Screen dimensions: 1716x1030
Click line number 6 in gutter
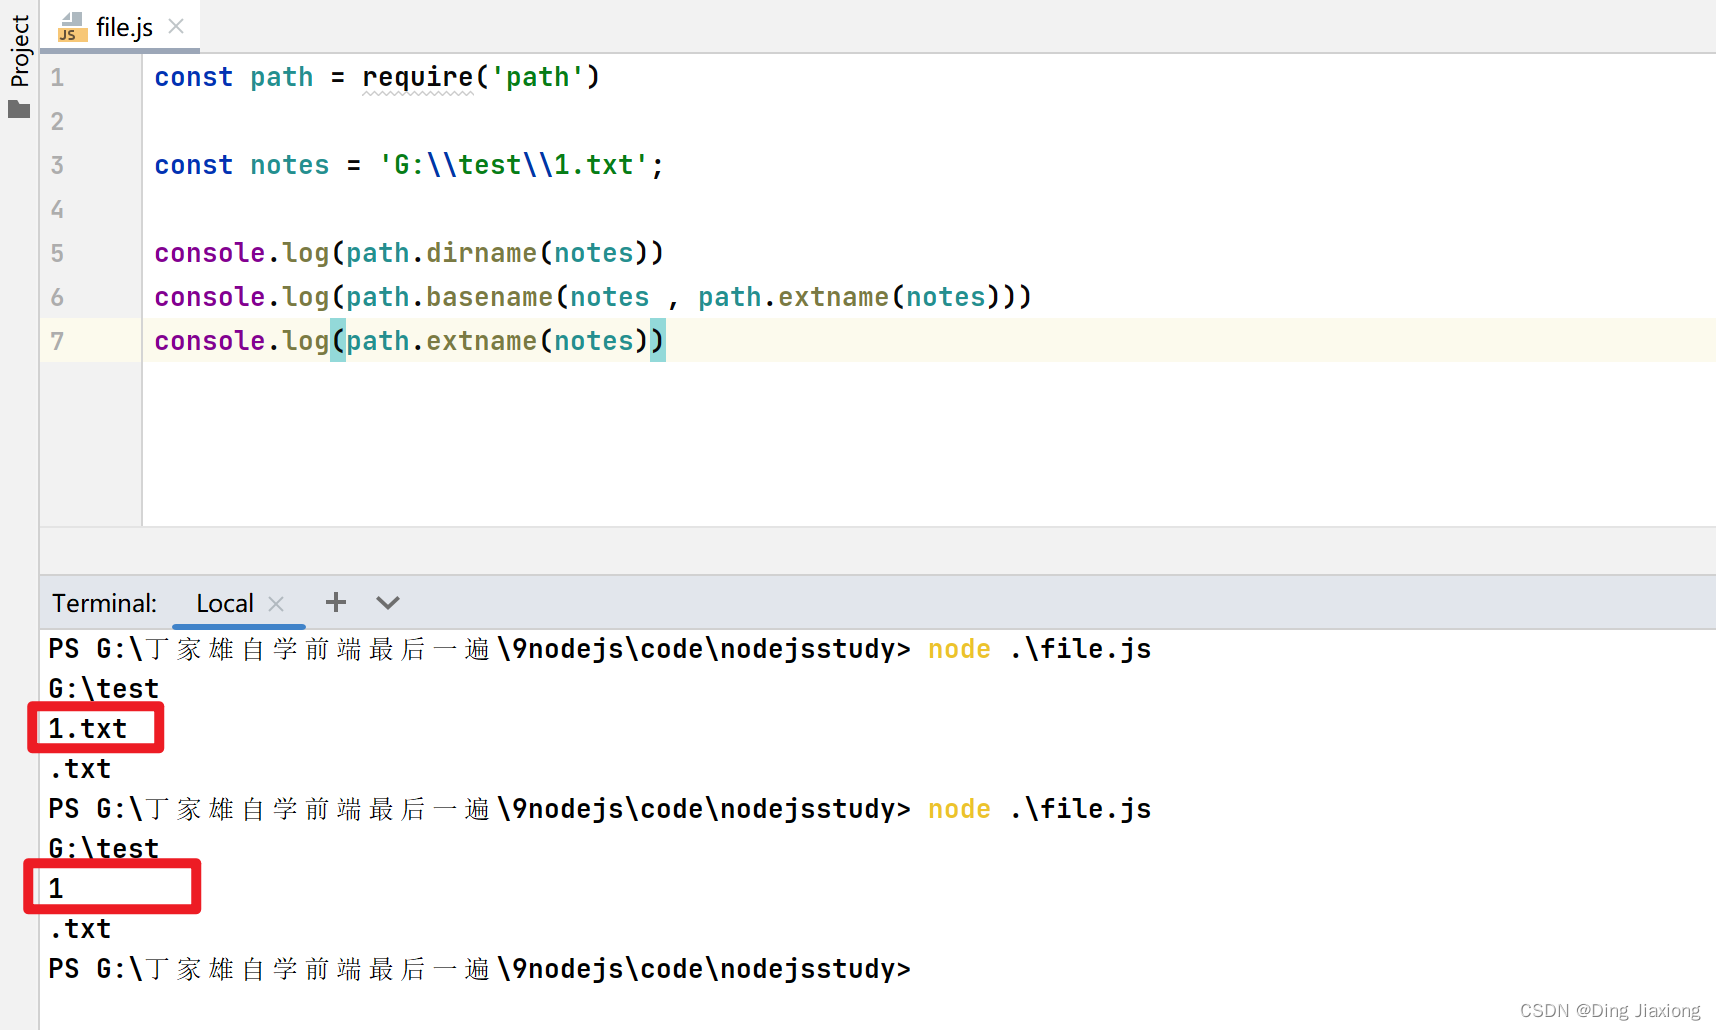pos(57,298)
